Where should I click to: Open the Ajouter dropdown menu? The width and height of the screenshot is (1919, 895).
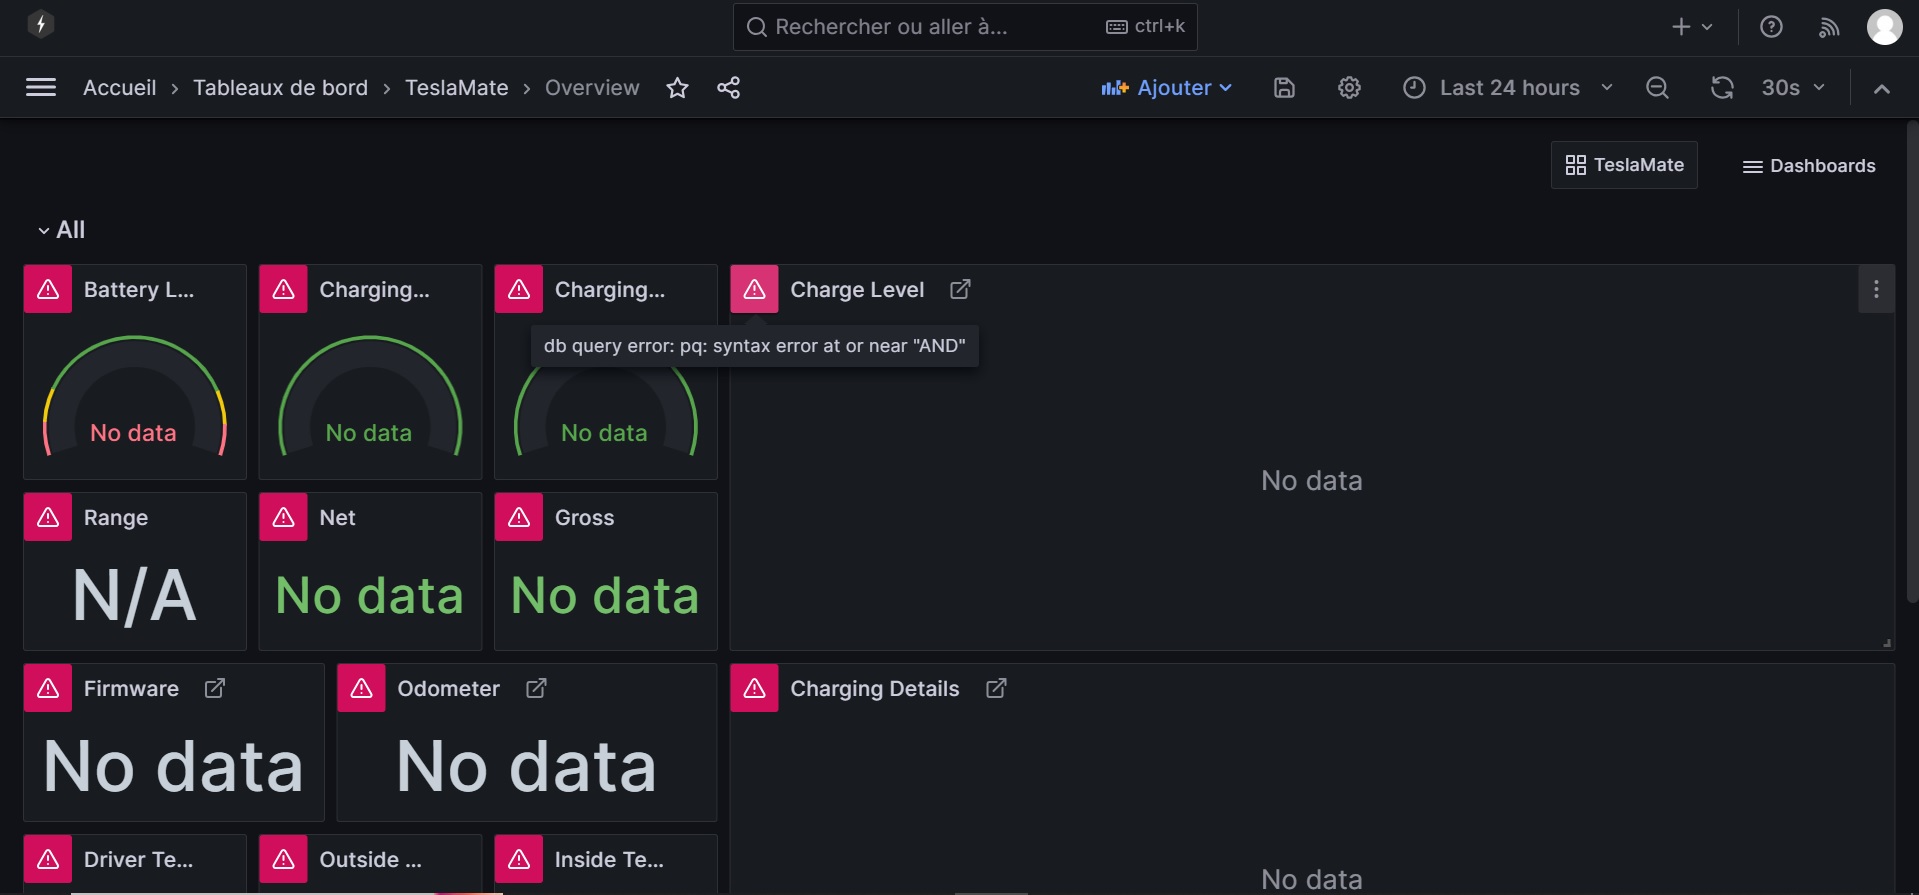(1166, 88)
